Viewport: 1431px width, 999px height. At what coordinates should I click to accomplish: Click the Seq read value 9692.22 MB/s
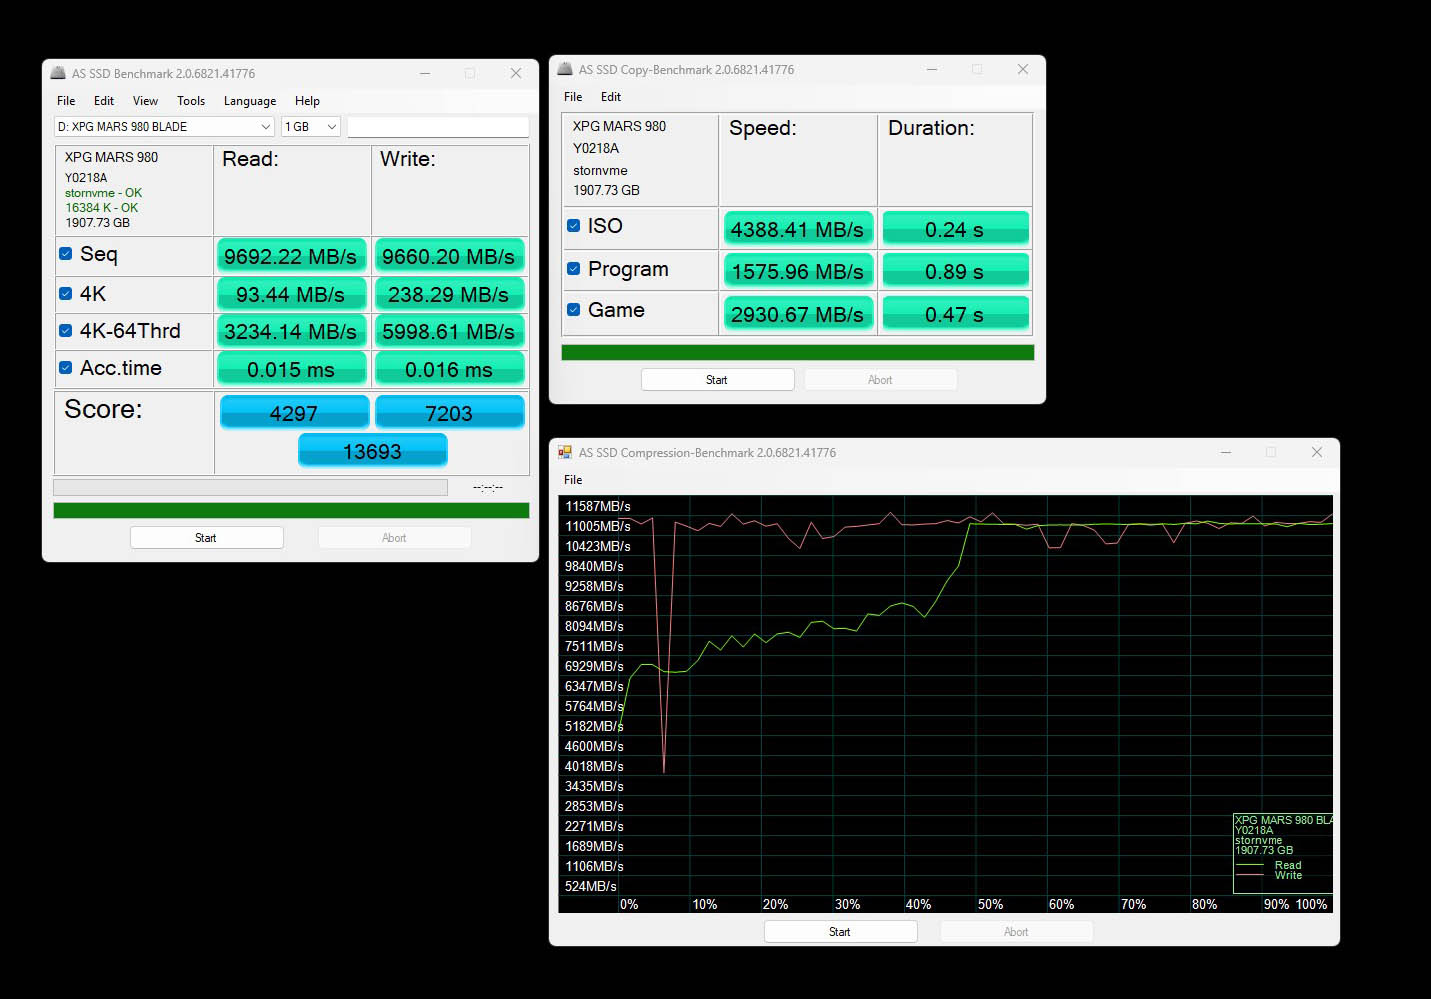[291, 256]
